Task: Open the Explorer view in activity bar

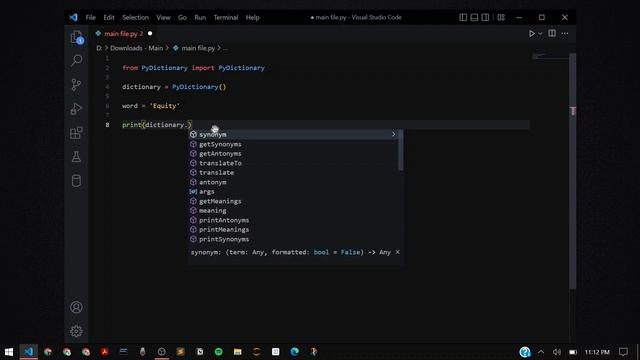Action: 76,38
